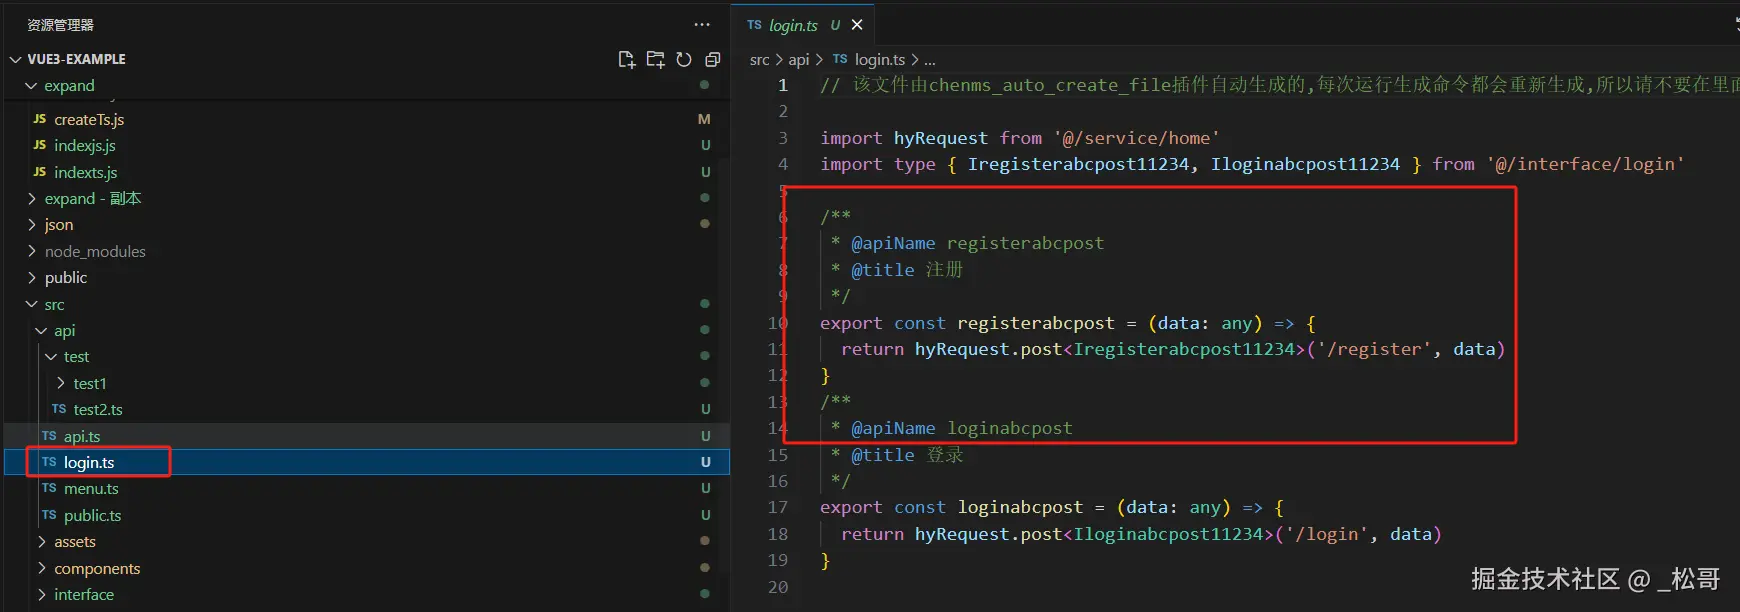Open api.ts file in the tree

coord(82,437)
